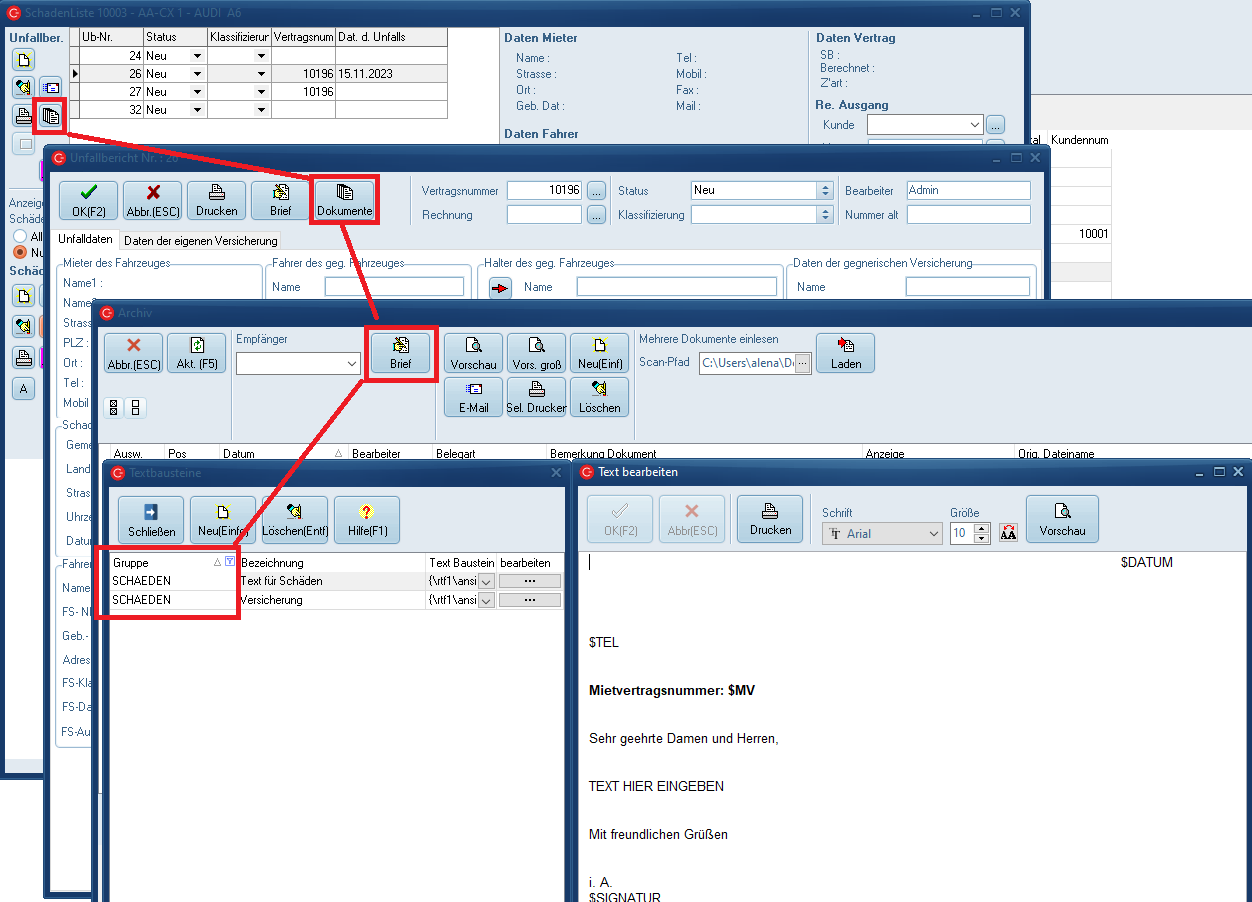This screenshot has height=902, width=1252.
Task: Click Laden to load scanned documents
Action: click(x=845, y=353)
